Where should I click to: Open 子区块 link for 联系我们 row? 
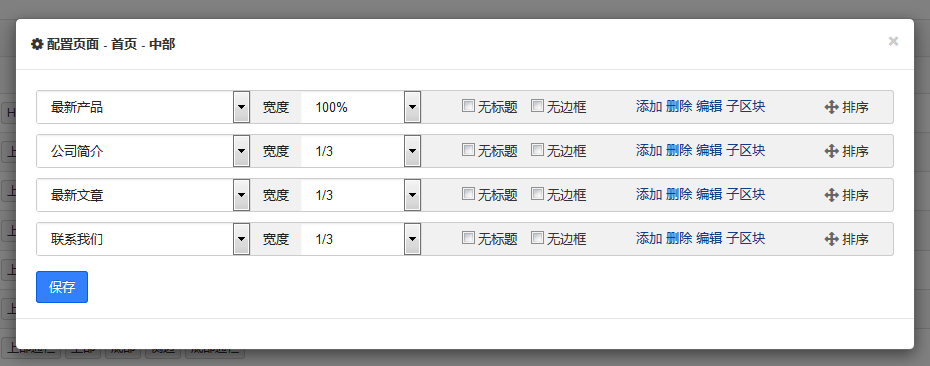pyautogui.click(x=746, y=238)
